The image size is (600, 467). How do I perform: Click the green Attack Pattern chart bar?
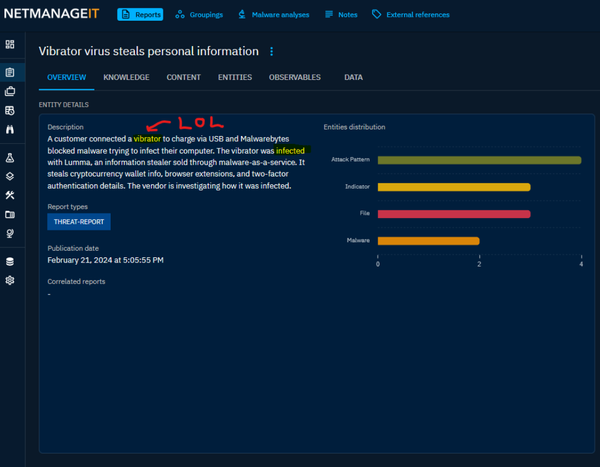coord(479,160)
